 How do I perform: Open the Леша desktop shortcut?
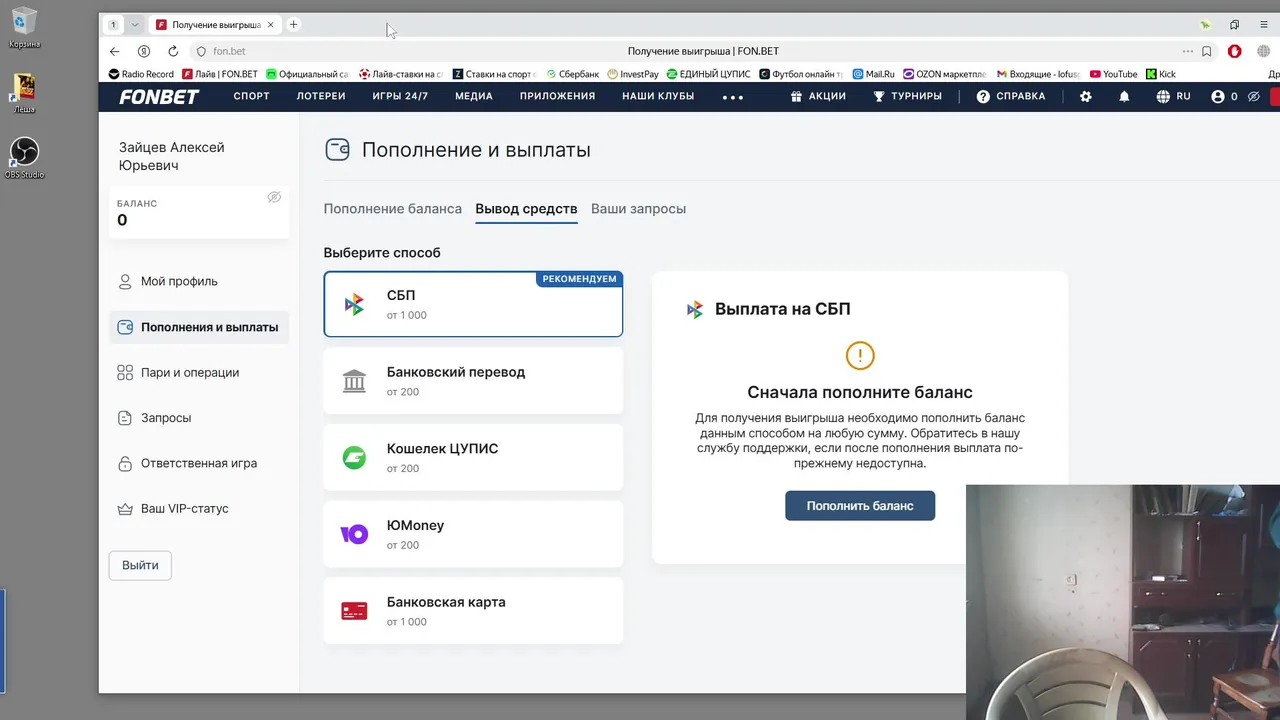(x=24, y=93)
